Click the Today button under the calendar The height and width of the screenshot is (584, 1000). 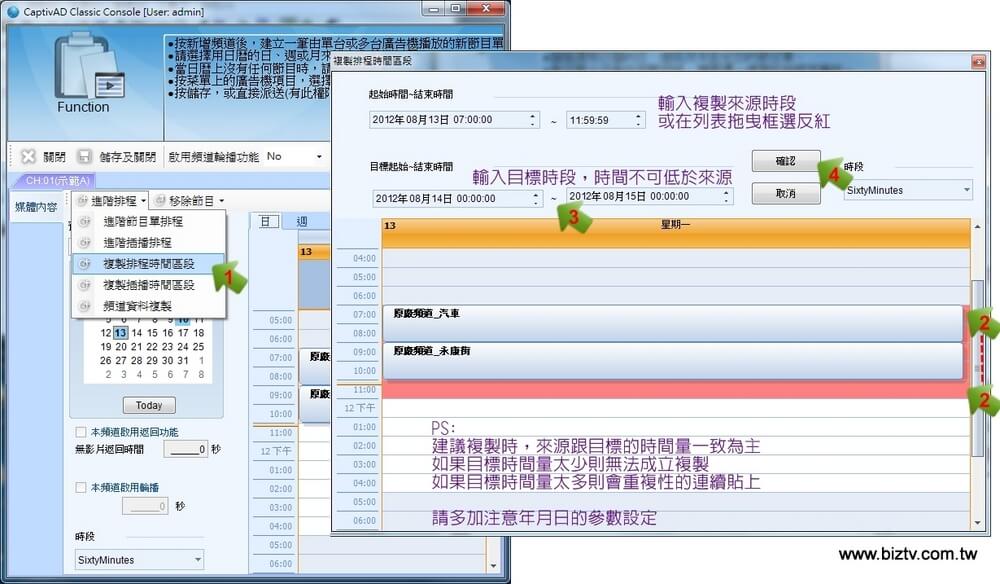tap(149, 405)
